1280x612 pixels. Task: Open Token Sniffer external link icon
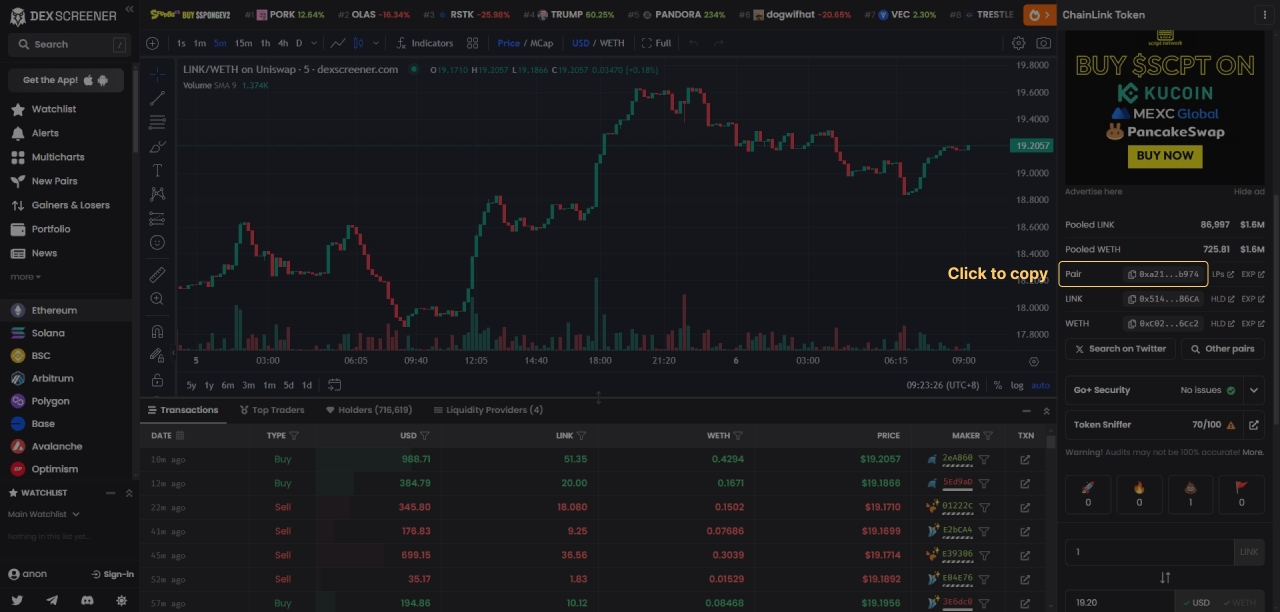[1253, 425]
